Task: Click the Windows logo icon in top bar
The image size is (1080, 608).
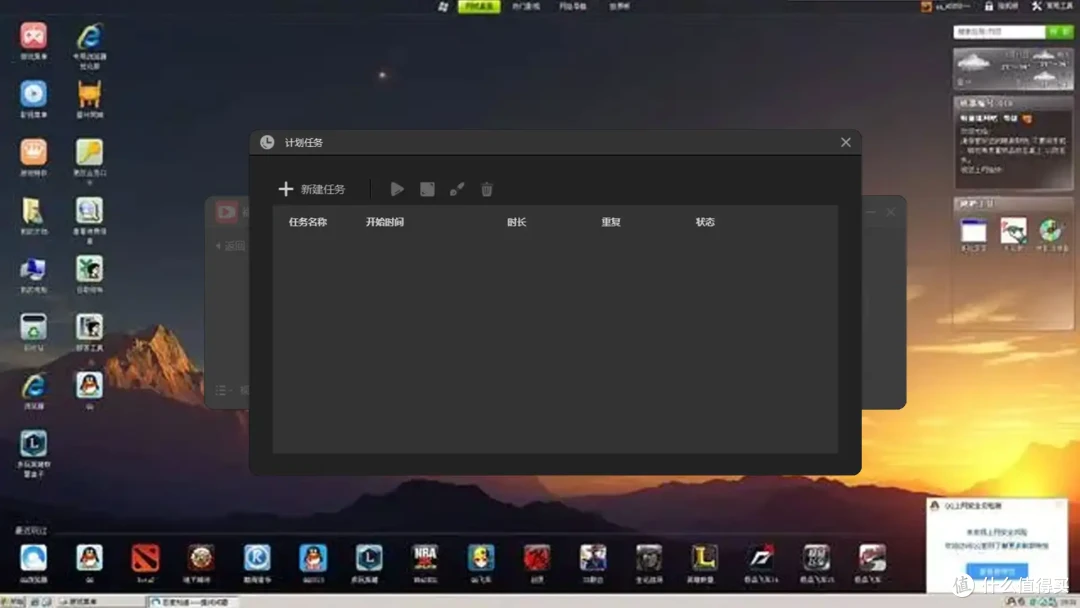Action: [443, 6]
